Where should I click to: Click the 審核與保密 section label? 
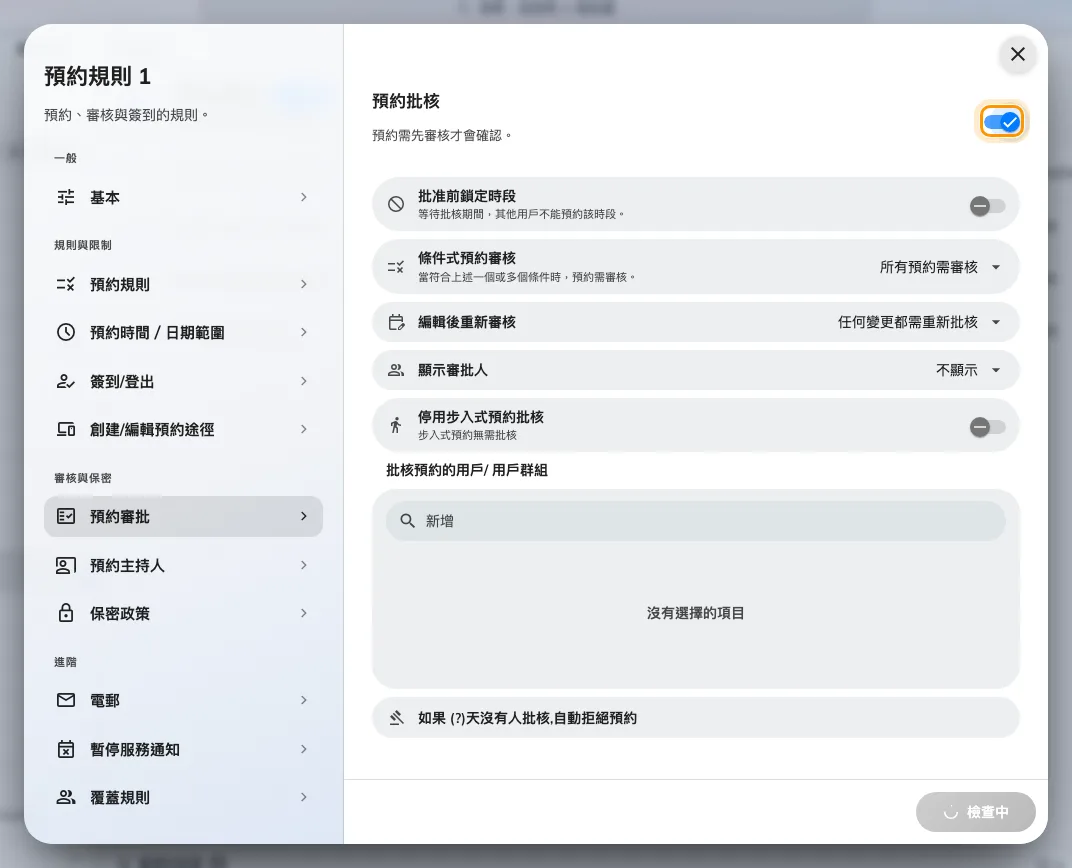[83, 478]
